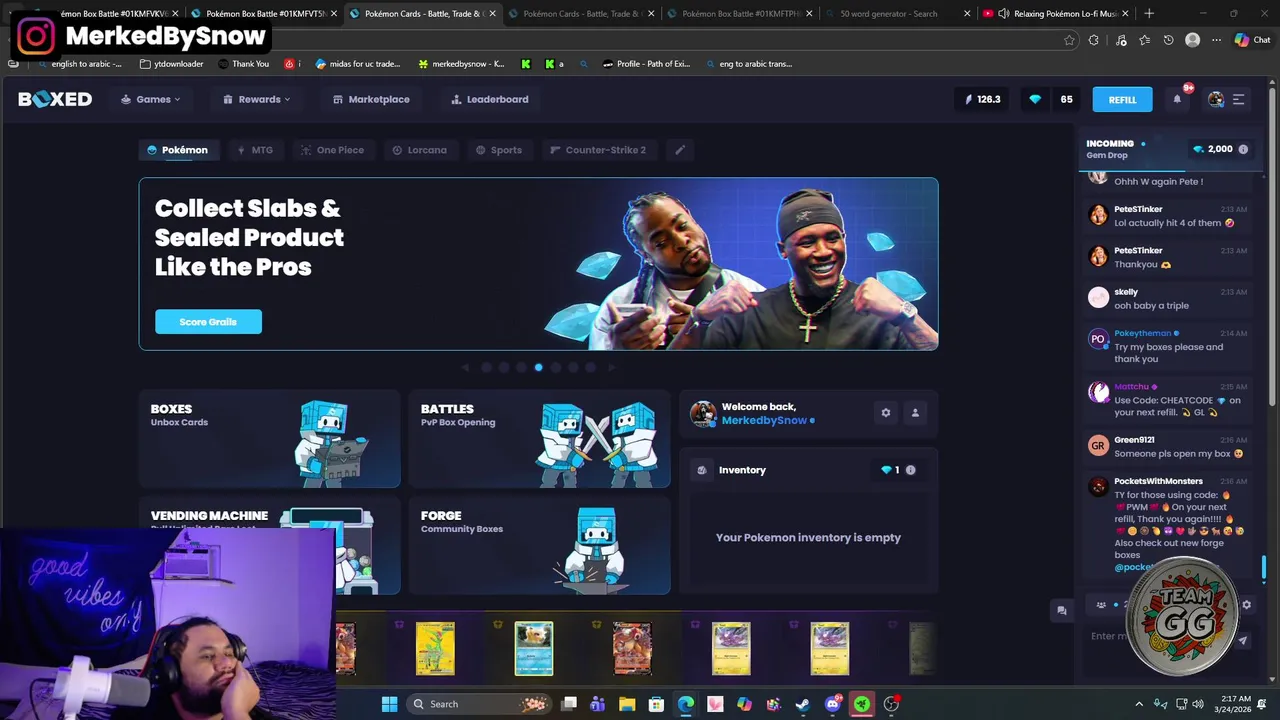Click the Score Grails button

[208, 322]
